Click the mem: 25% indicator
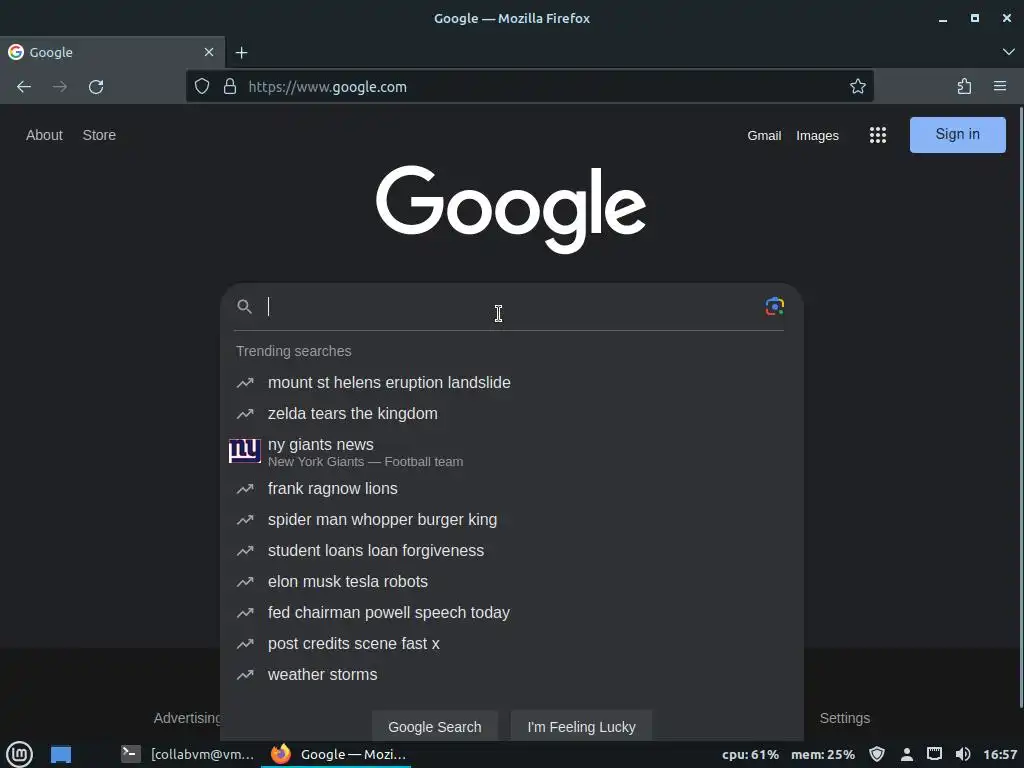Image resolution: width=1024 pixels, height=768 pixels. (823, 754)
